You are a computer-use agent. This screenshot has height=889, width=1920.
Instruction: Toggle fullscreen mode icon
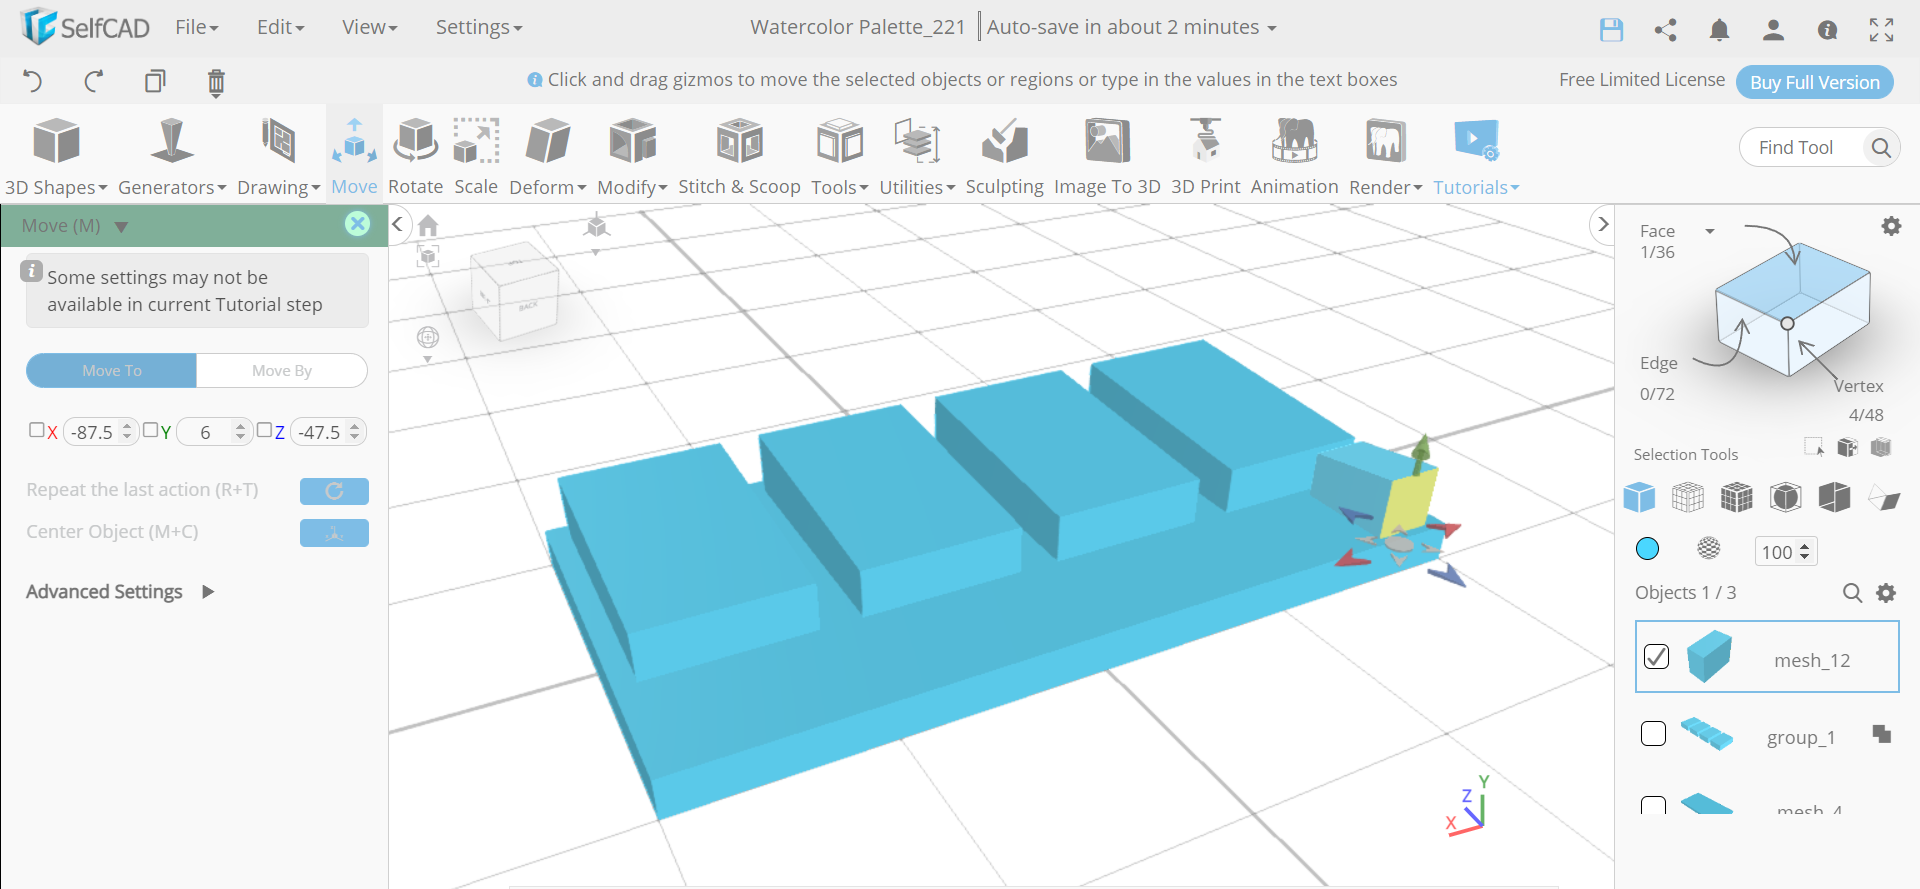pos(1882,30)
